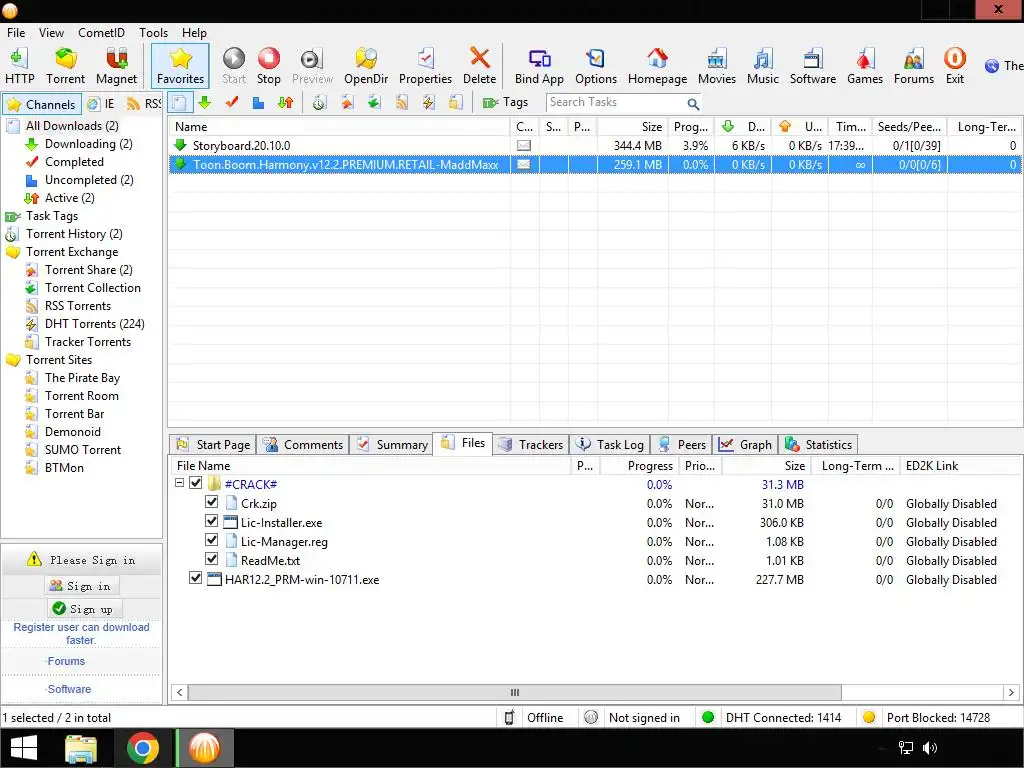Open the Games toolbar icon
1024x768 pixels.
pyautogui.click(x=865, y=66)
